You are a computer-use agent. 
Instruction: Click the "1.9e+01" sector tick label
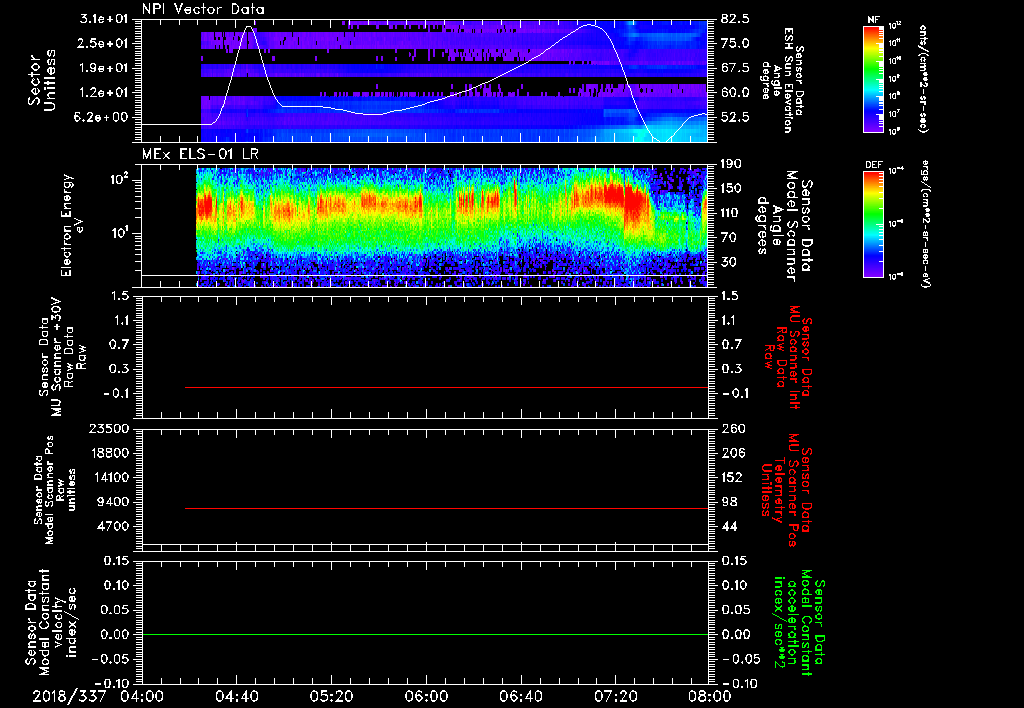pyautogui.click(x=104, y=68)
